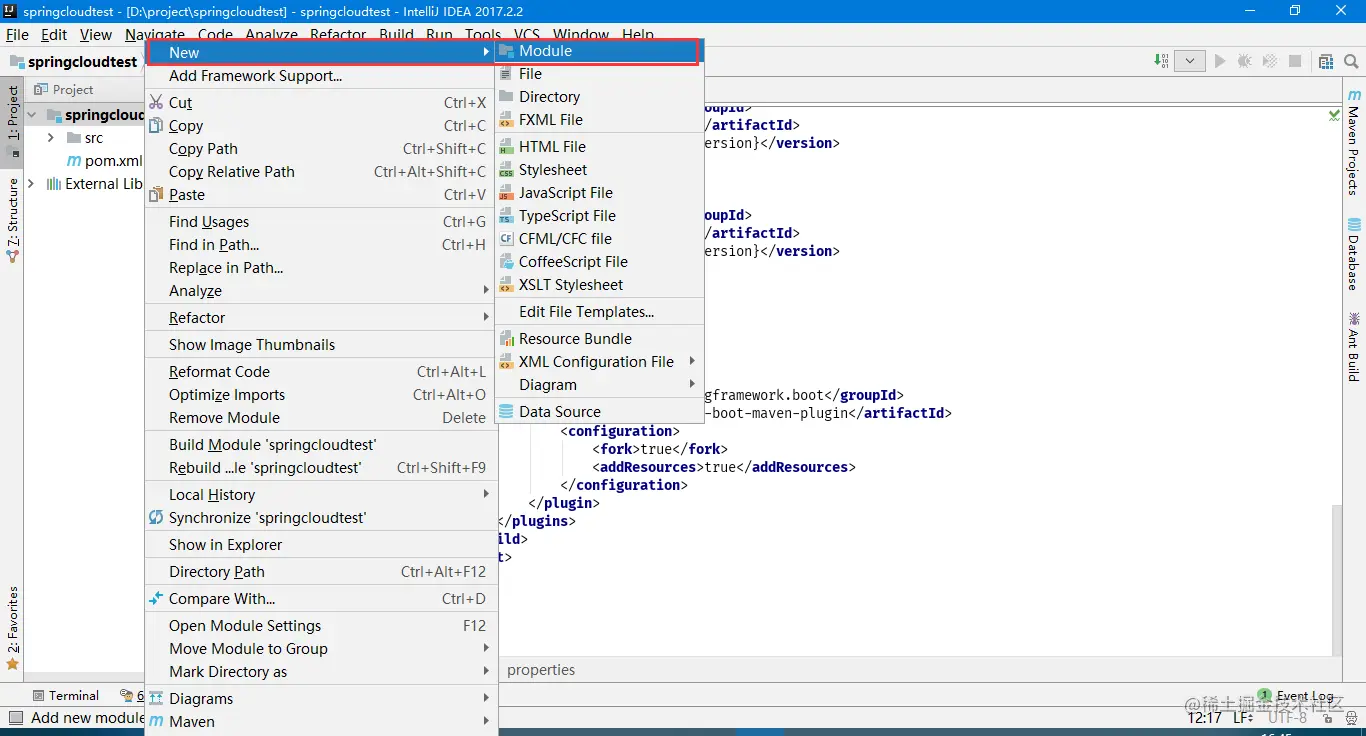This screenshot has height=736, width=1366.
Task: Create a new CoffeeScript File
Action: coord(600,262)
